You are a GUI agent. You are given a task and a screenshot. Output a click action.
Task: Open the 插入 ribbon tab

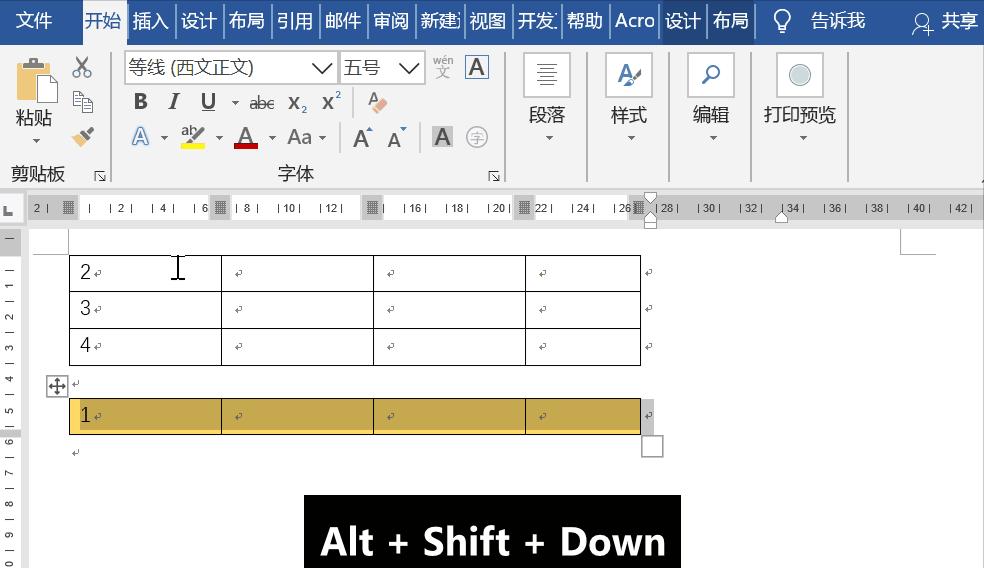click(150, 21)
